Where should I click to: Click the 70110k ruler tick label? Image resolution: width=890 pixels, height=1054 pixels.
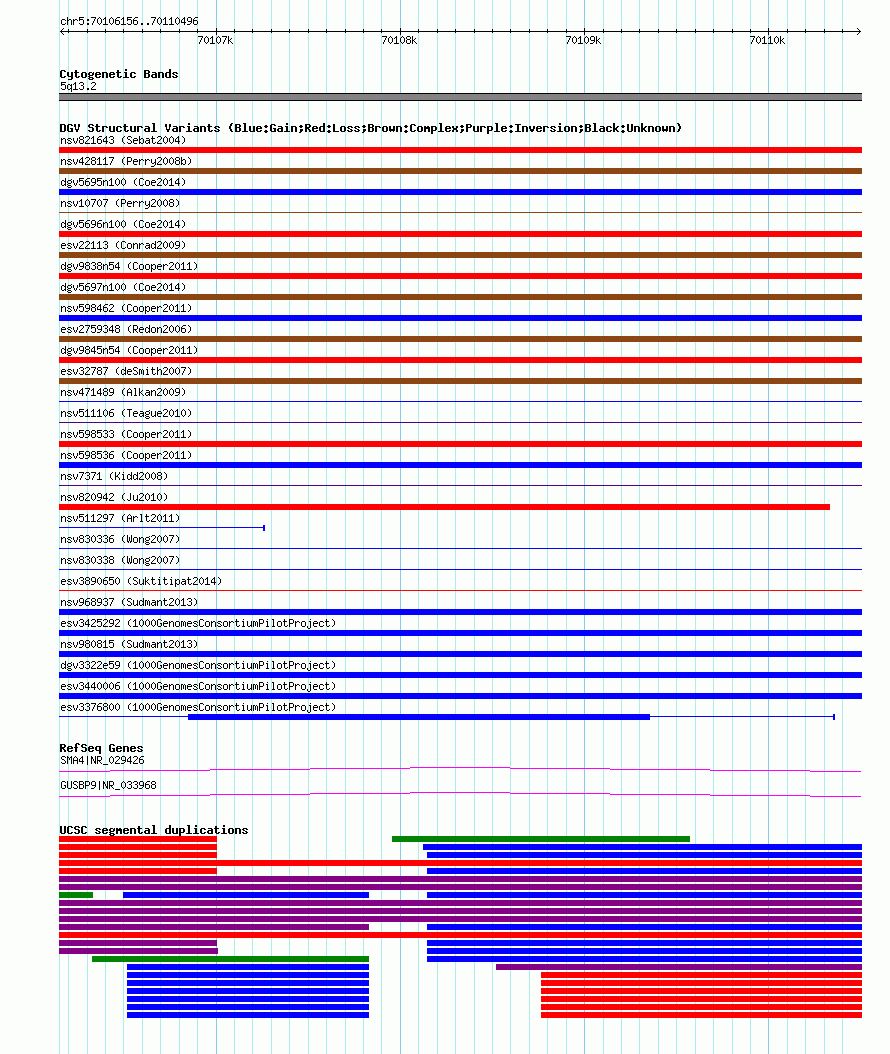click(768, 40)
